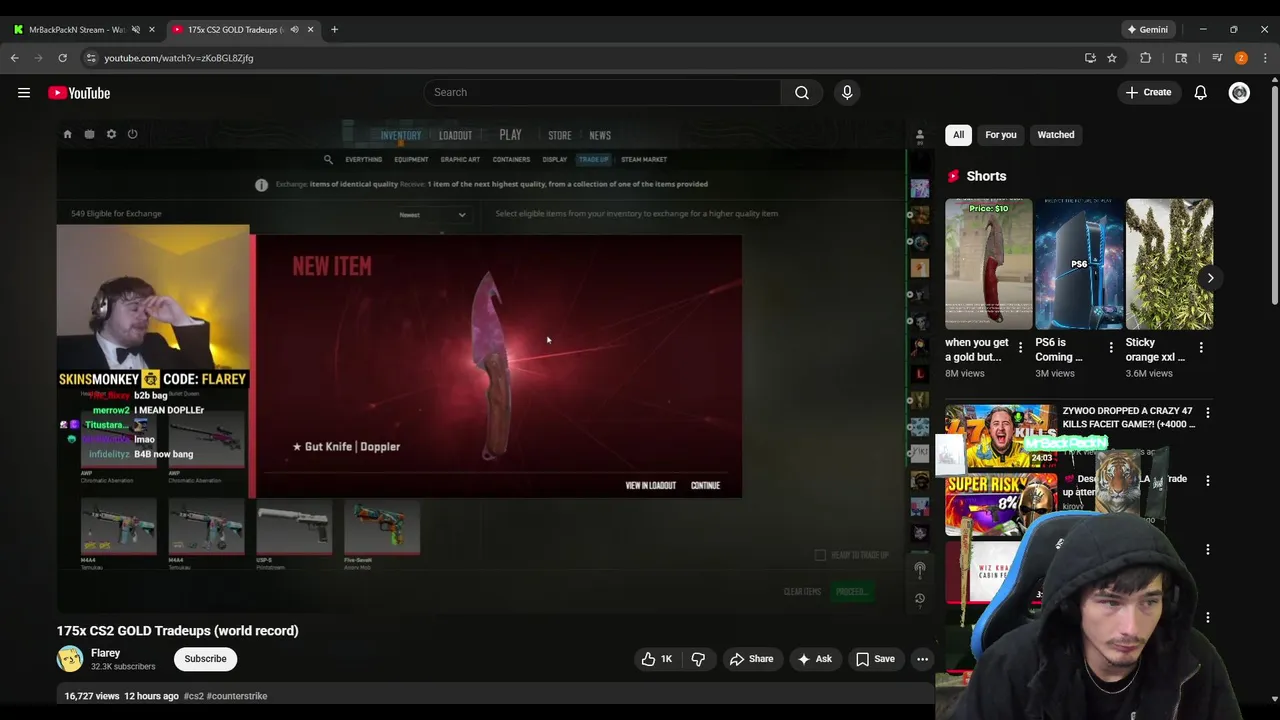This screenshot has height=720, width=1280.
Task: Dislike the video with thumbs down
Action: click(x=698, y=659)
